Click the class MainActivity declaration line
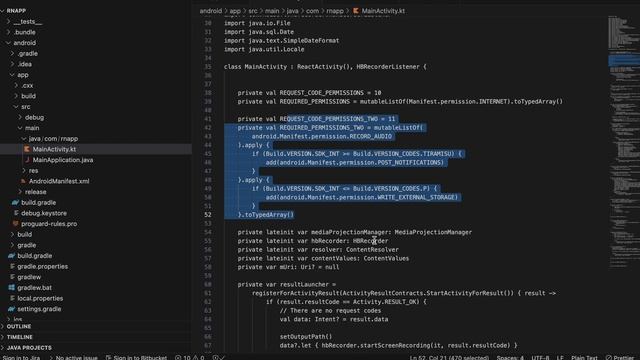The width and height of the screenshot is (640, 360). pos(325,67)
